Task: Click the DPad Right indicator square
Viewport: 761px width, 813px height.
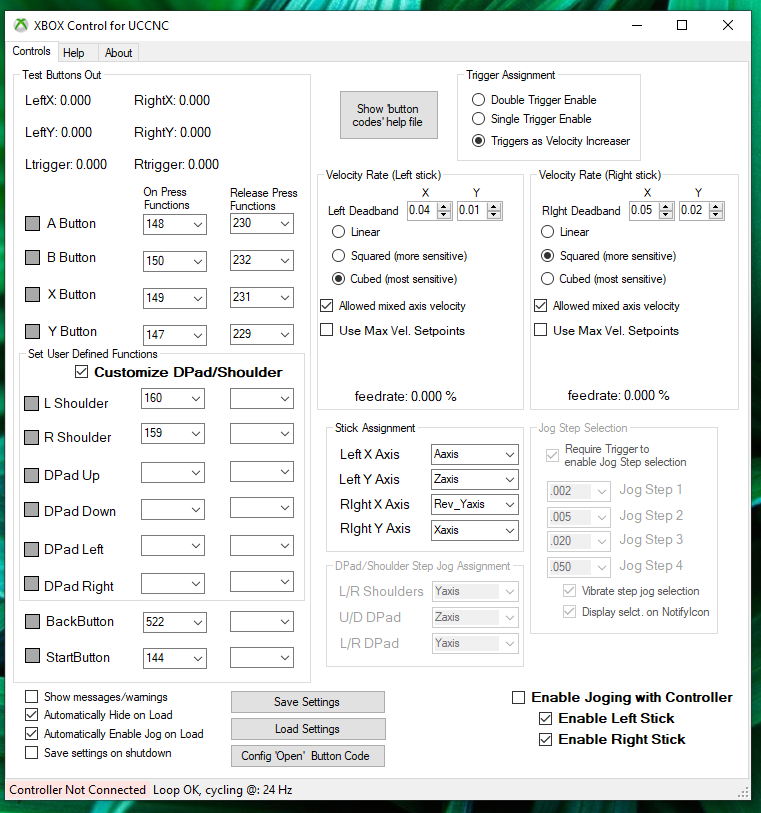Action: [32, 586]
